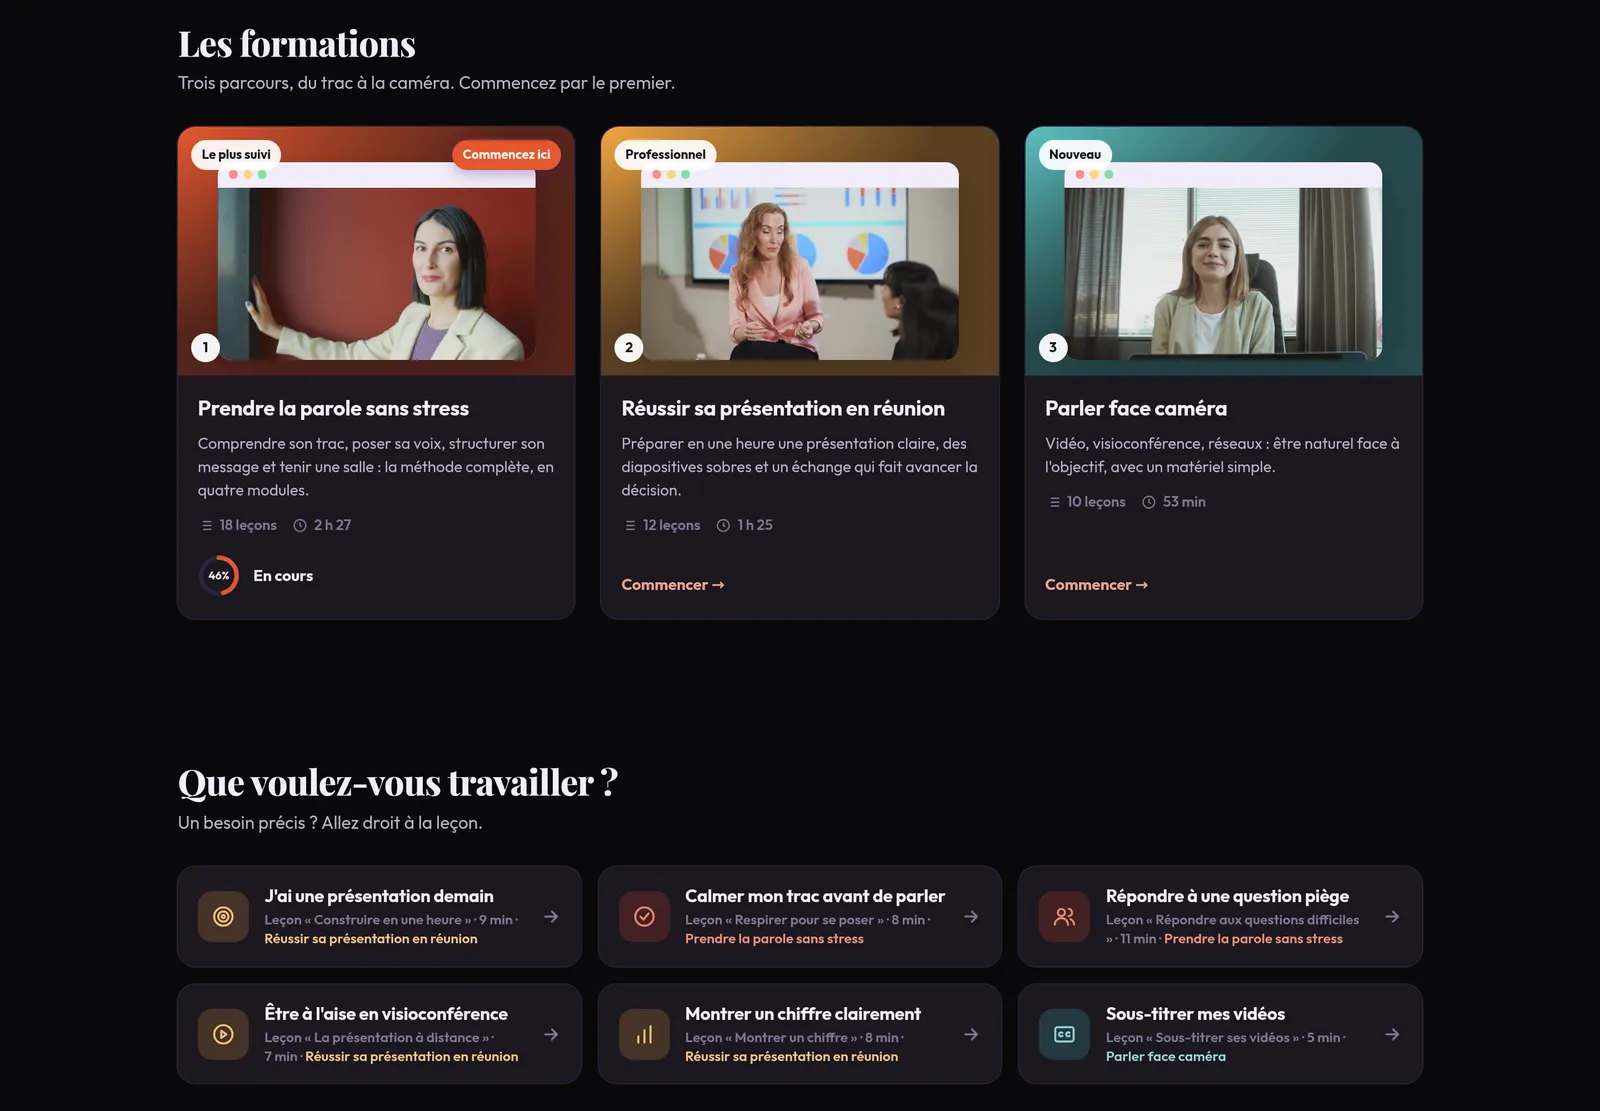Click the people icon for "Répondre à une question piège"
Viewport: 1600px width, 1111px height.
click(x=1064, y=917)
